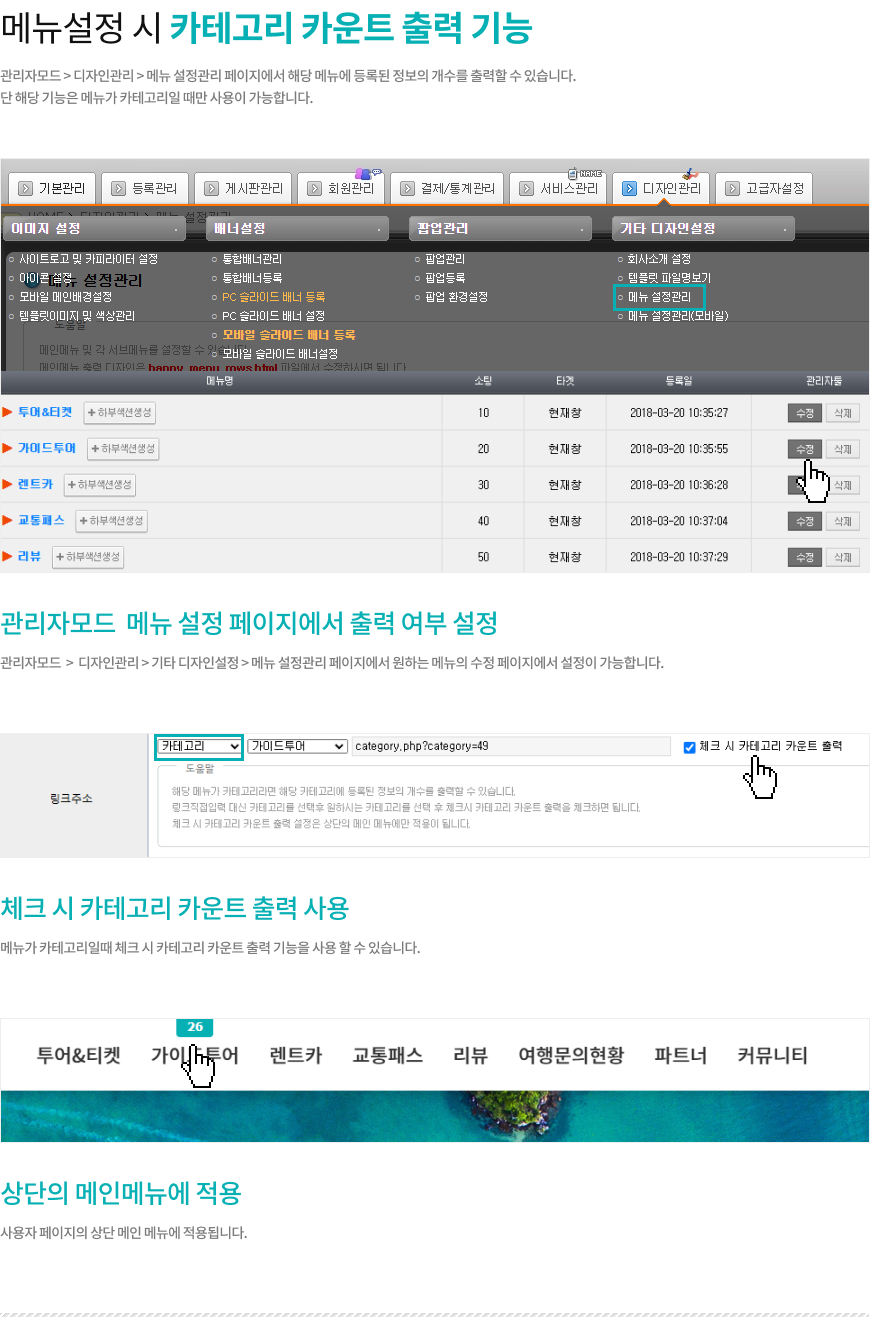
Task: Open 템플릿이미지 및 색상관리 menu item
Action: tap(77, 316)
